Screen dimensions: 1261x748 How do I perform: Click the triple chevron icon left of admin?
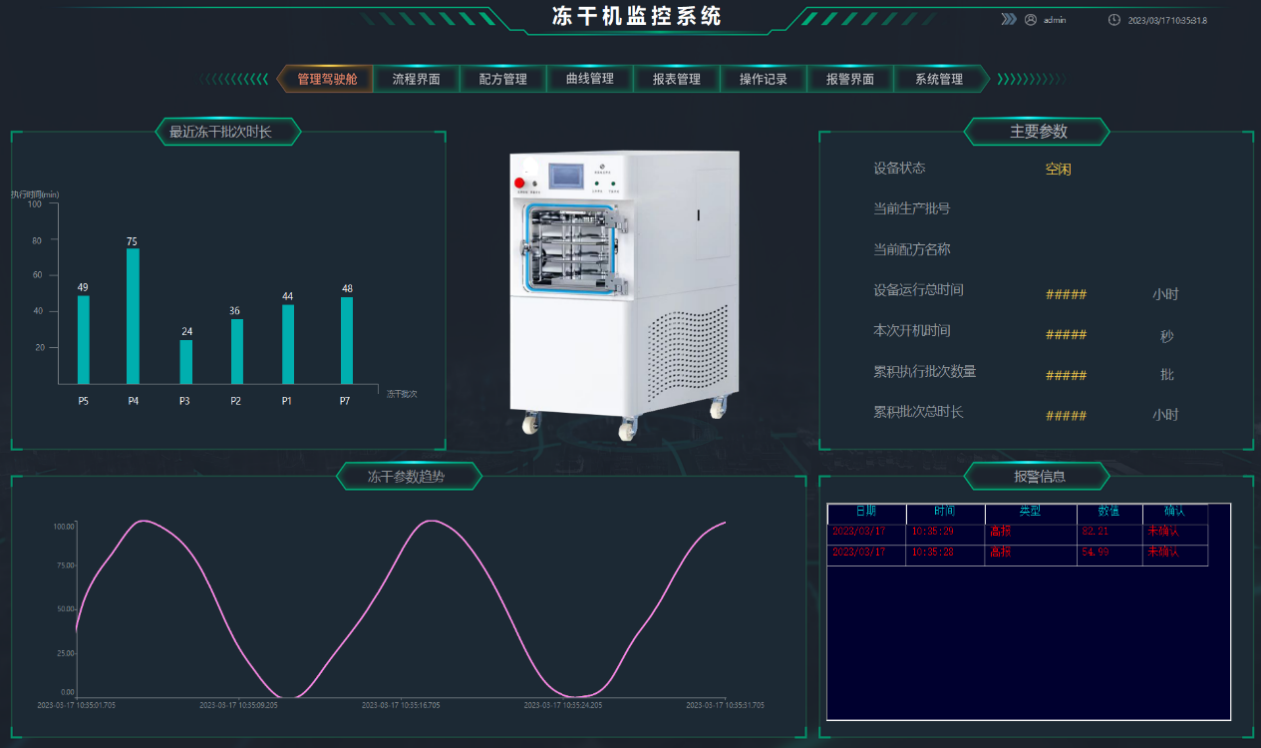point(1009,19)
